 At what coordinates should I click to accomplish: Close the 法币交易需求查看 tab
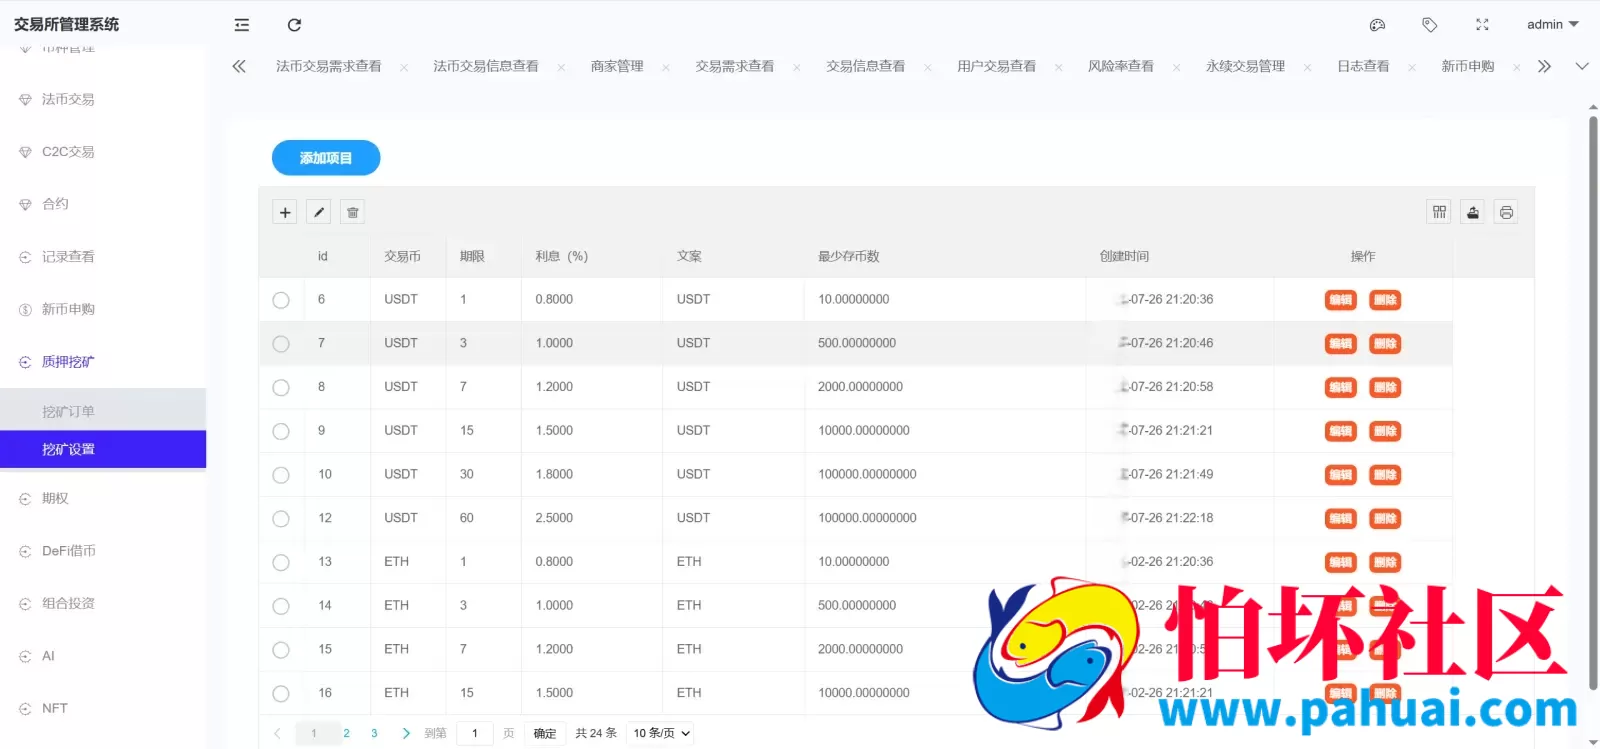point(404,68)
